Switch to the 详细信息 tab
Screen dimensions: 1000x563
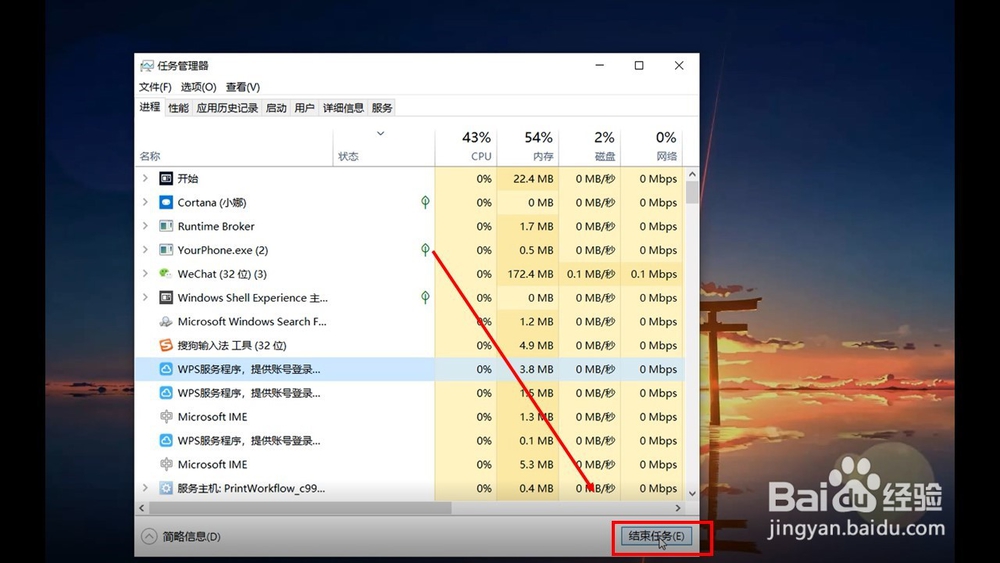click(343, 108)
